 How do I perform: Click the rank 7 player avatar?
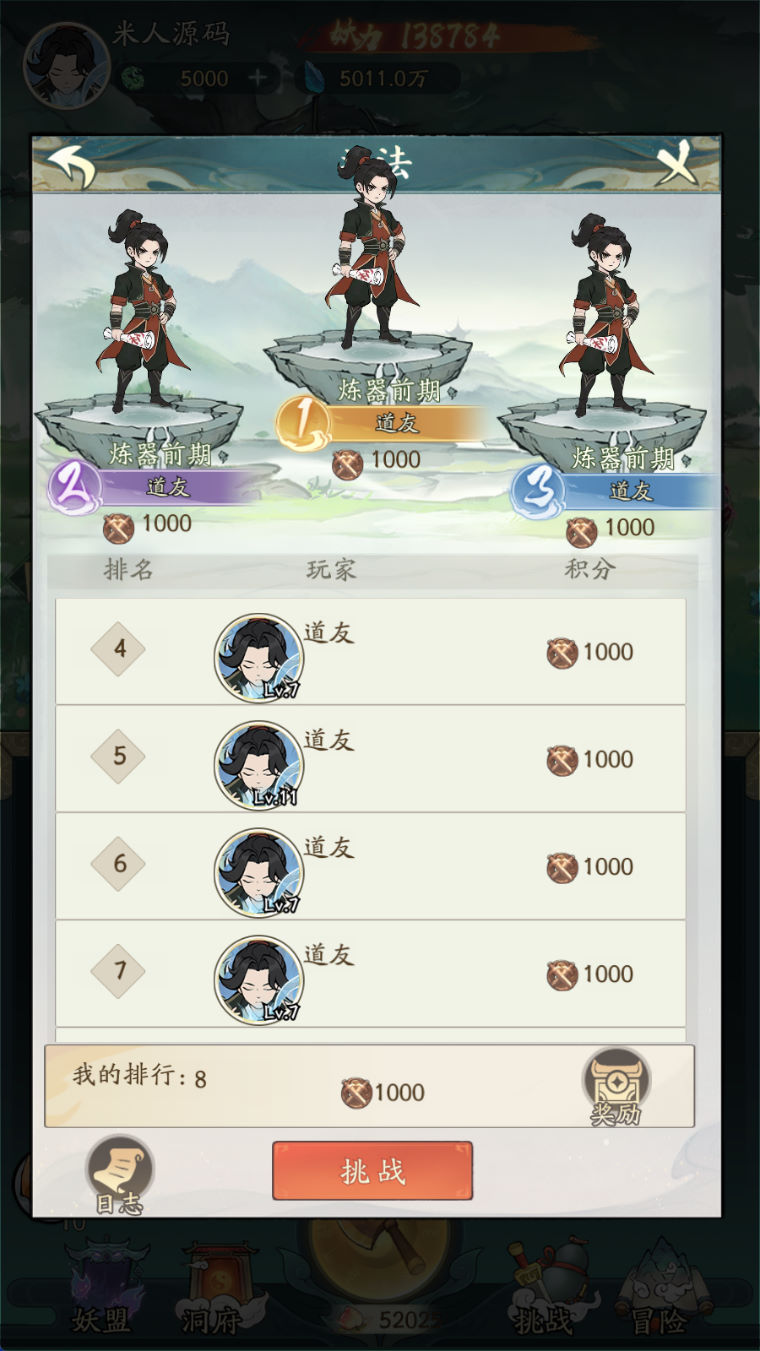click(258, 980)
